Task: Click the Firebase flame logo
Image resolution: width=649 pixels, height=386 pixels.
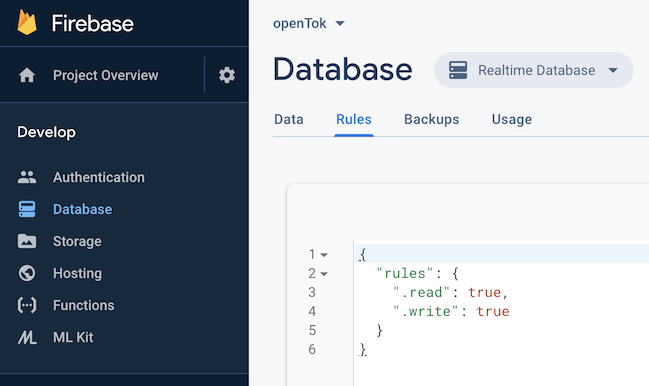Action: click(27, 23)
